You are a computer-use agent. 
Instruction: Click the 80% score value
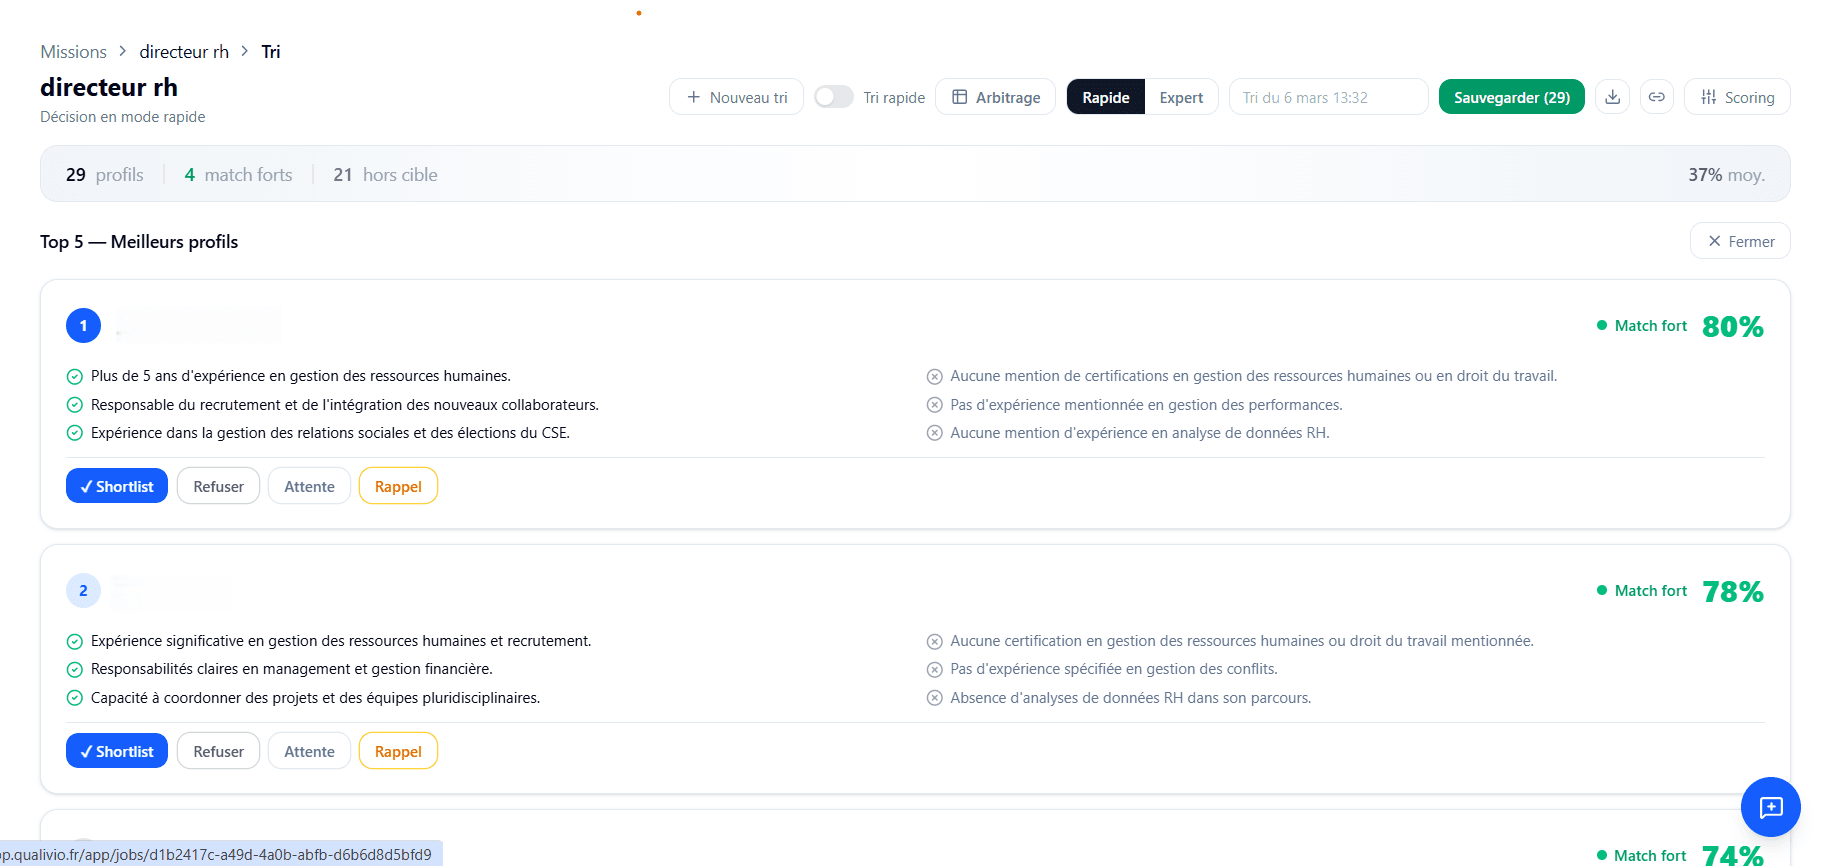pos(1733,326)
